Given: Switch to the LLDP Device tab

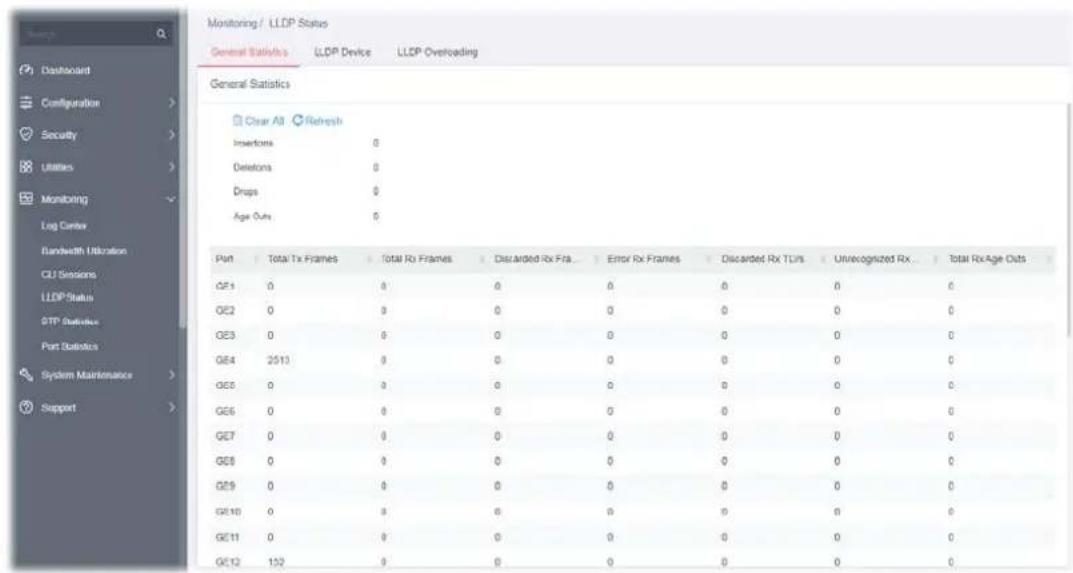Looking at the screenshot, I should [x=342, y=52].
